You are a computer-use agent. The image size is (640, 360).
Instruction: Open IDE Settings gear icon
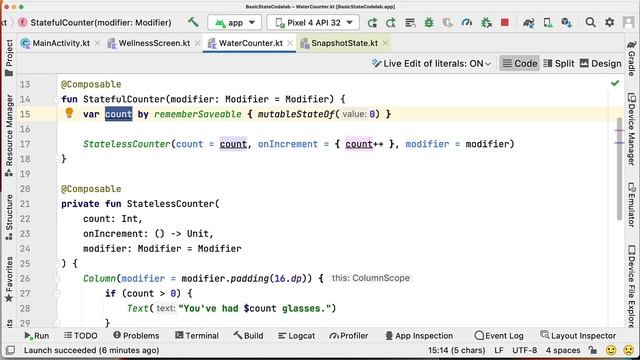coord(609,22)
